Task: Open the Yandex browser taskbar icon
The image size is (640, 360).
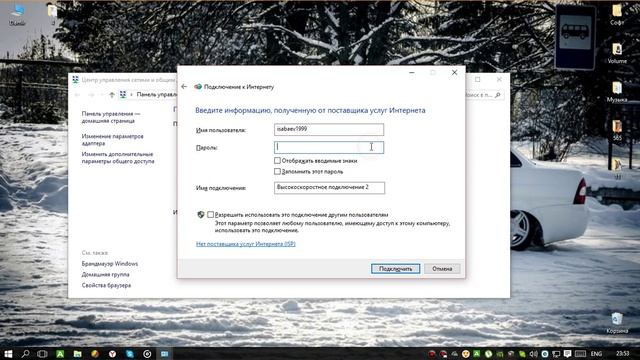Action: click(112, 353)
